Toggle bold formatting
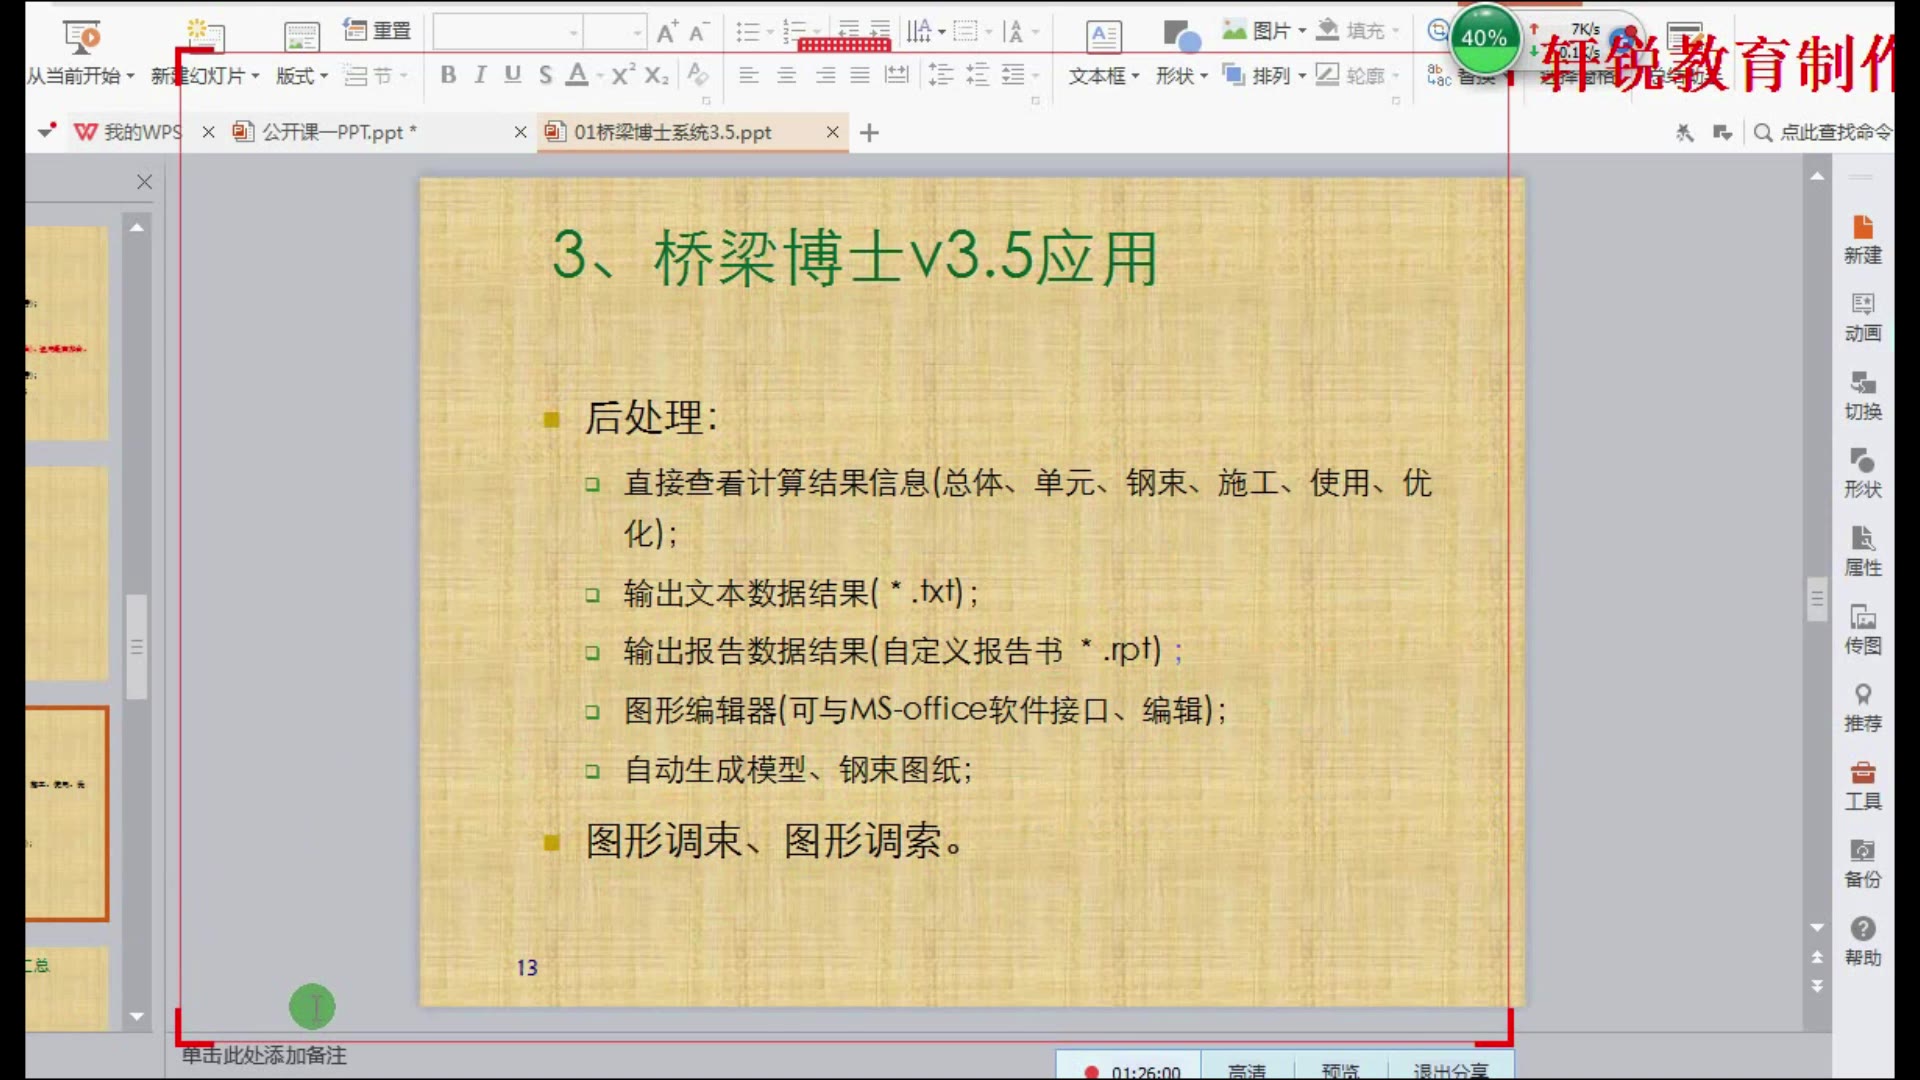The image size is (1920, 1080). (x=448, y=74)
